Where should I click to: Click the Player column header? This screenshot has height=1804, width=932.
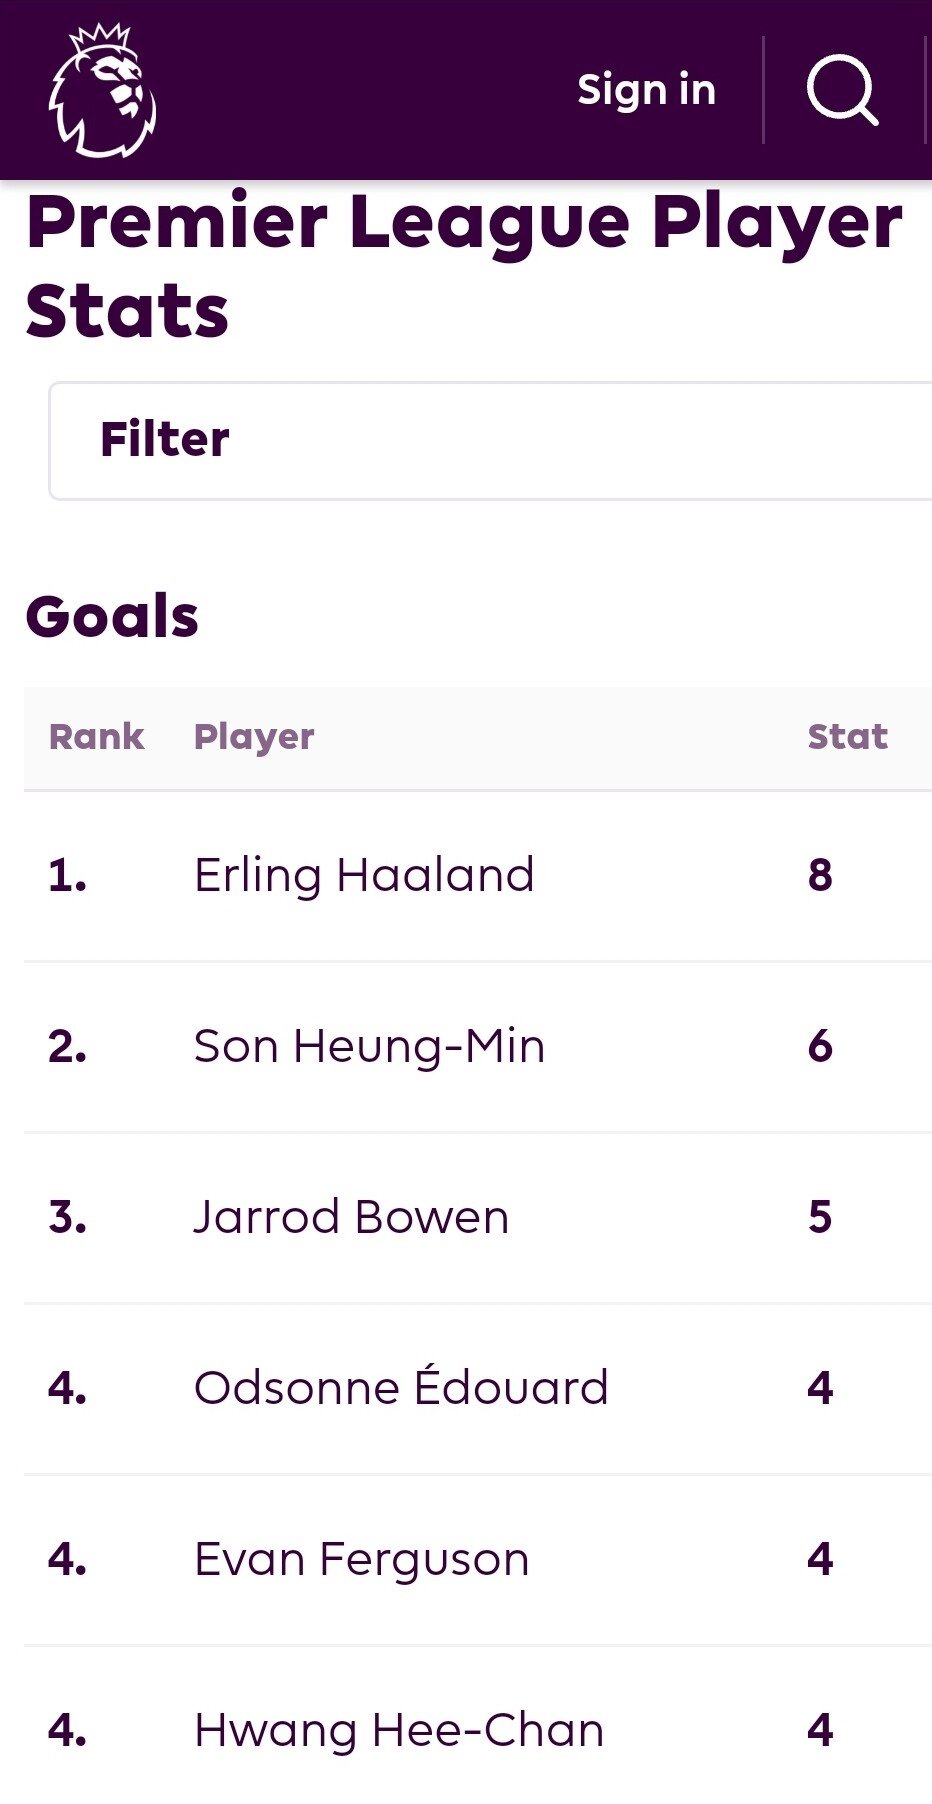[254, 737]
